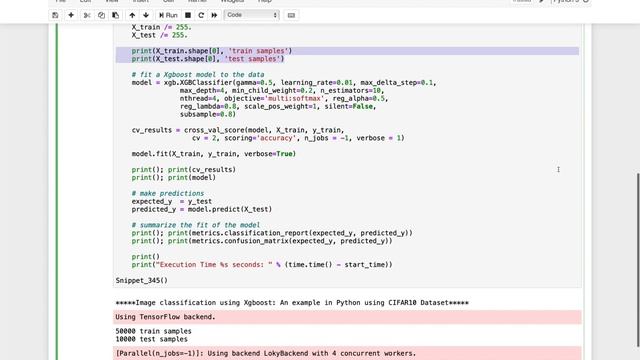
Task: Click "expected_y = y_test" line
Action: (171, 201)
